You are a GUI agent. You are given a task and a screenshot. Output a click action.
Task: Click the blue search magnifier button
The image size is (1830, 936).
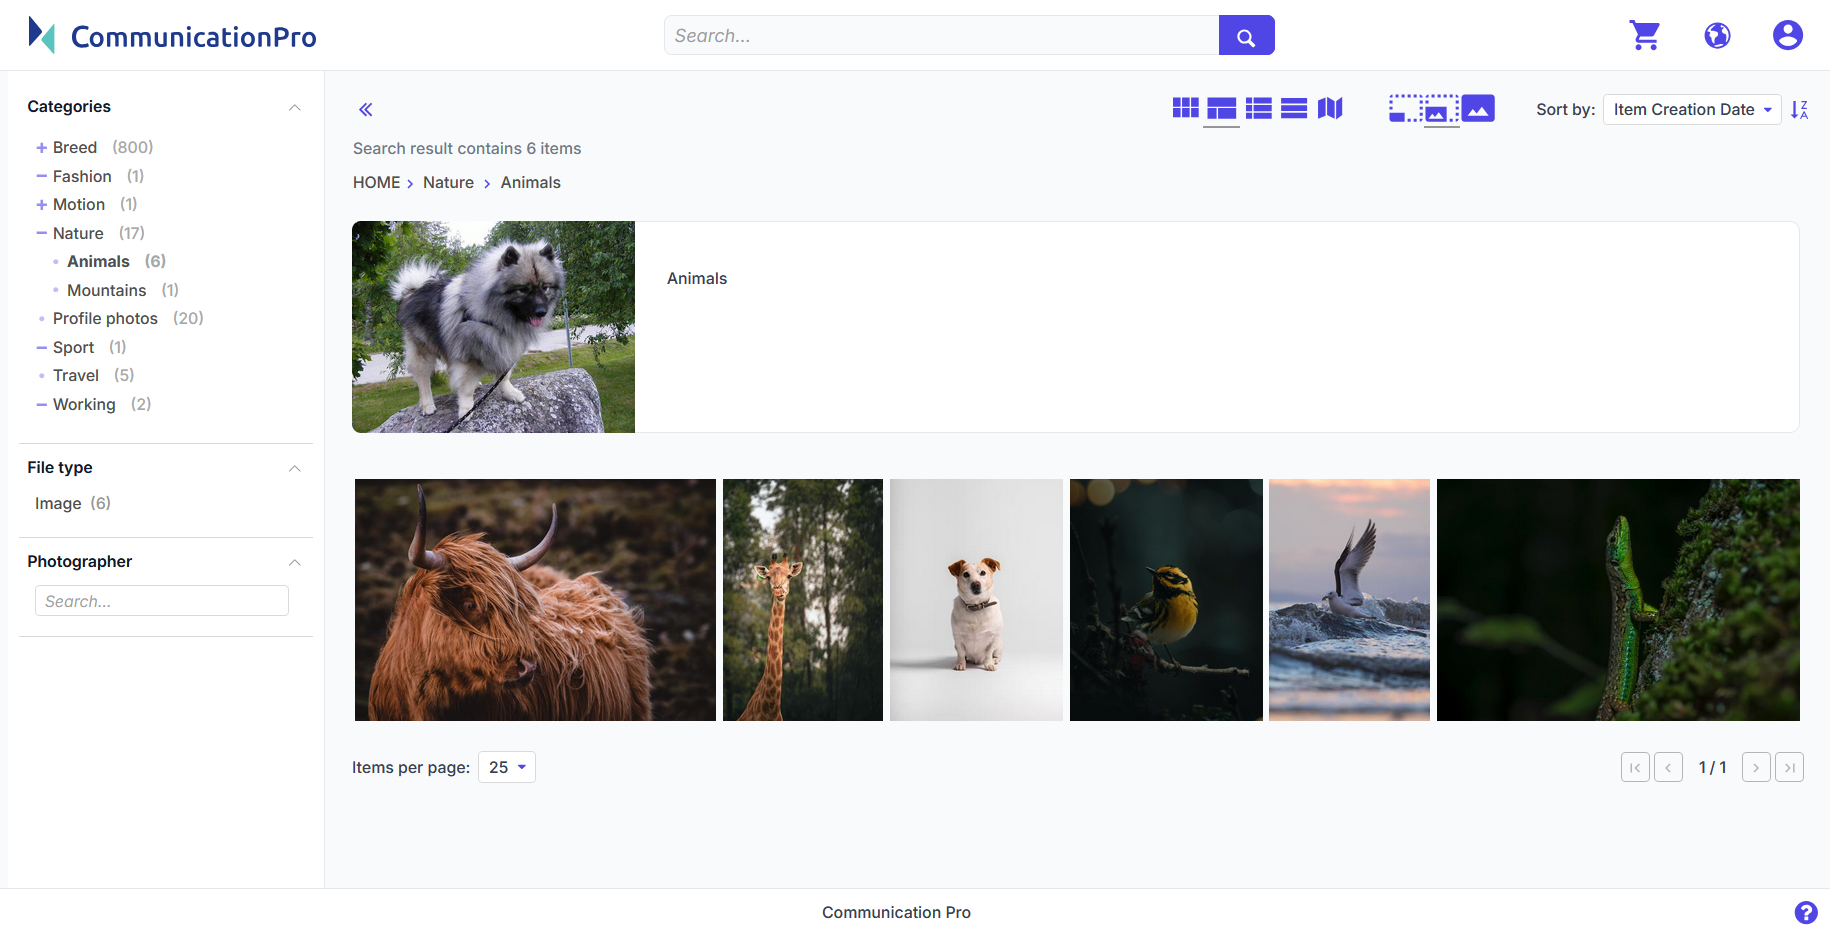[1246, 36]
